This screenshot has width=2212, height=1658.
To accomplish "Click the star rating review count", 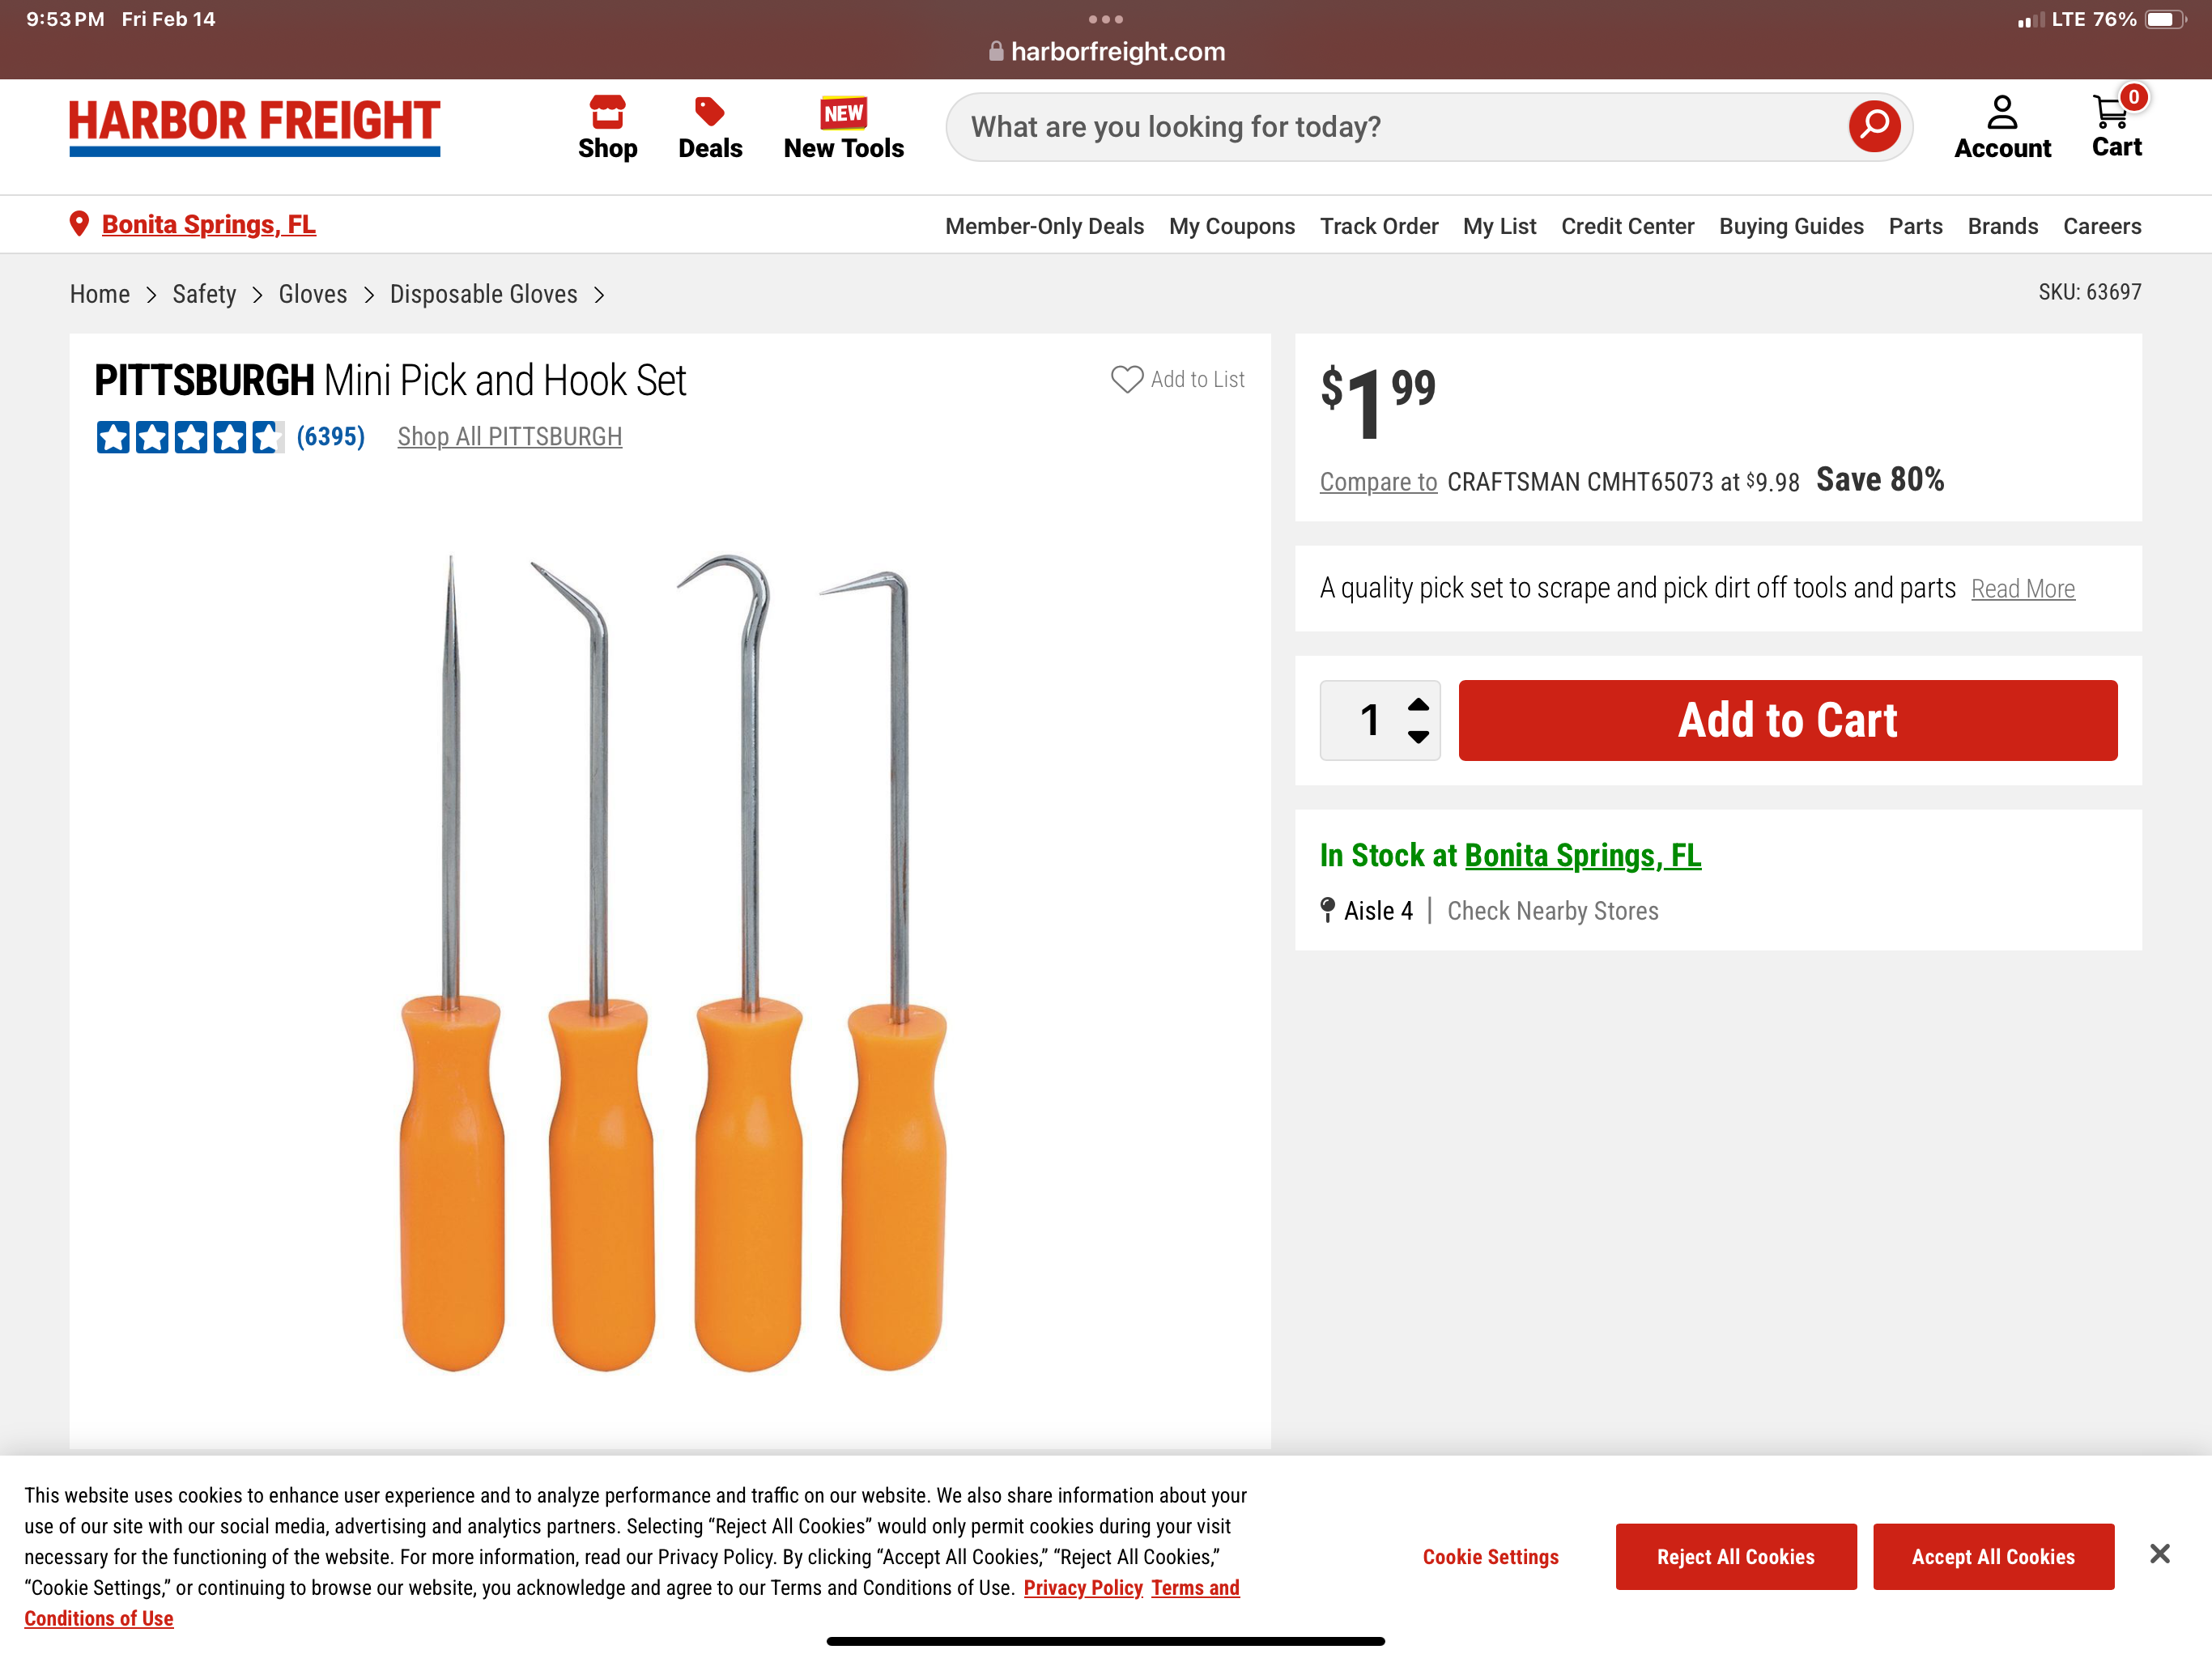I will pos(331,437).
